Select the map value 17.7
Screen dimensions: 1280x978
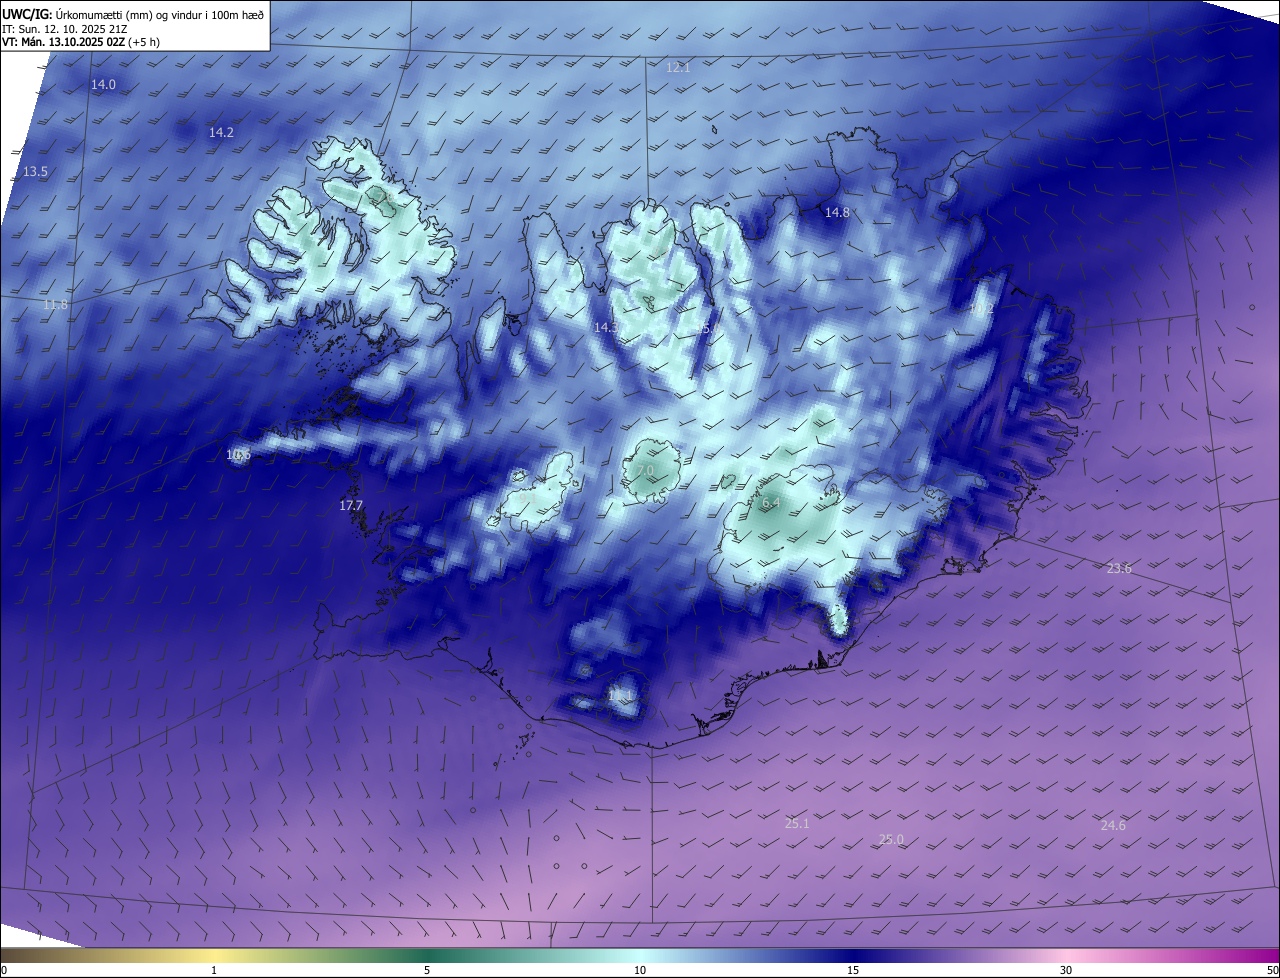coord(351,506)
